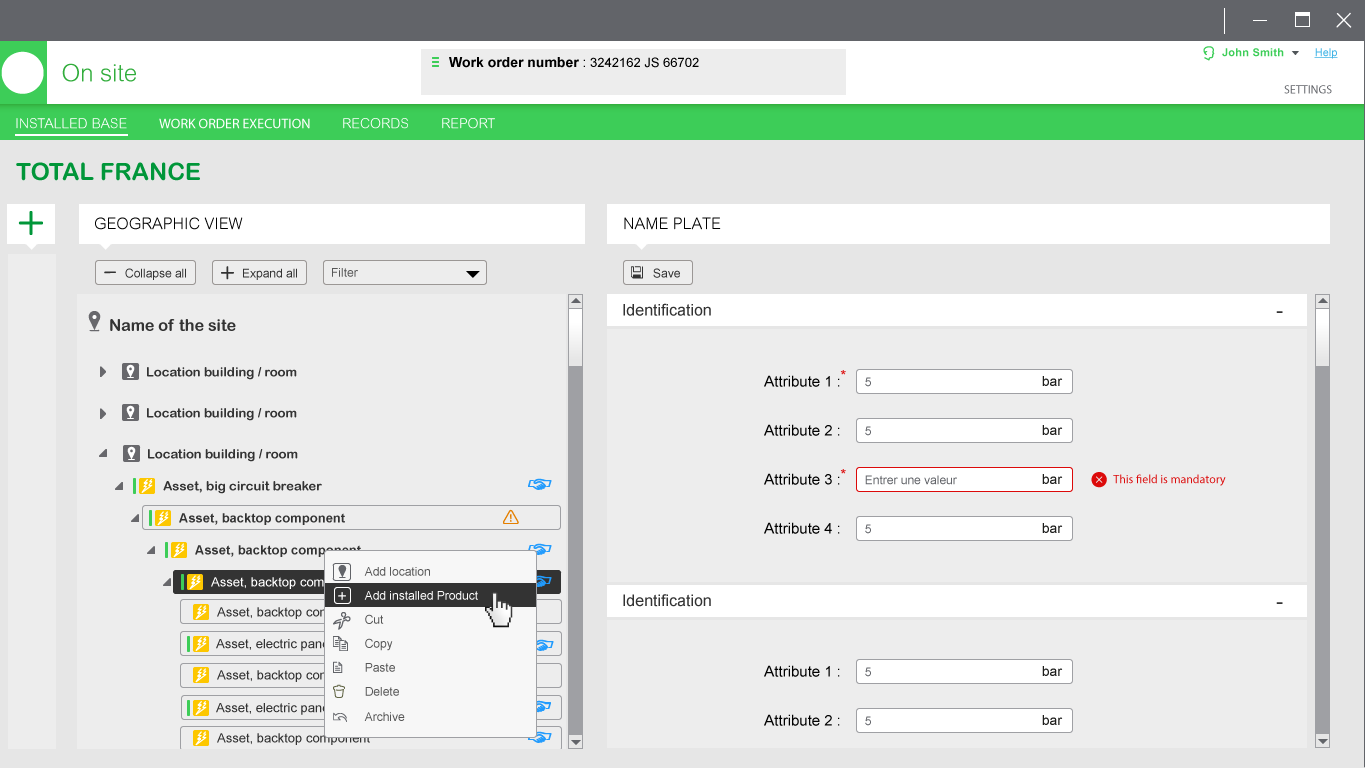1366x768 pixels.
Task: Click the white circle logo beside On site
Action: [23, 73]
